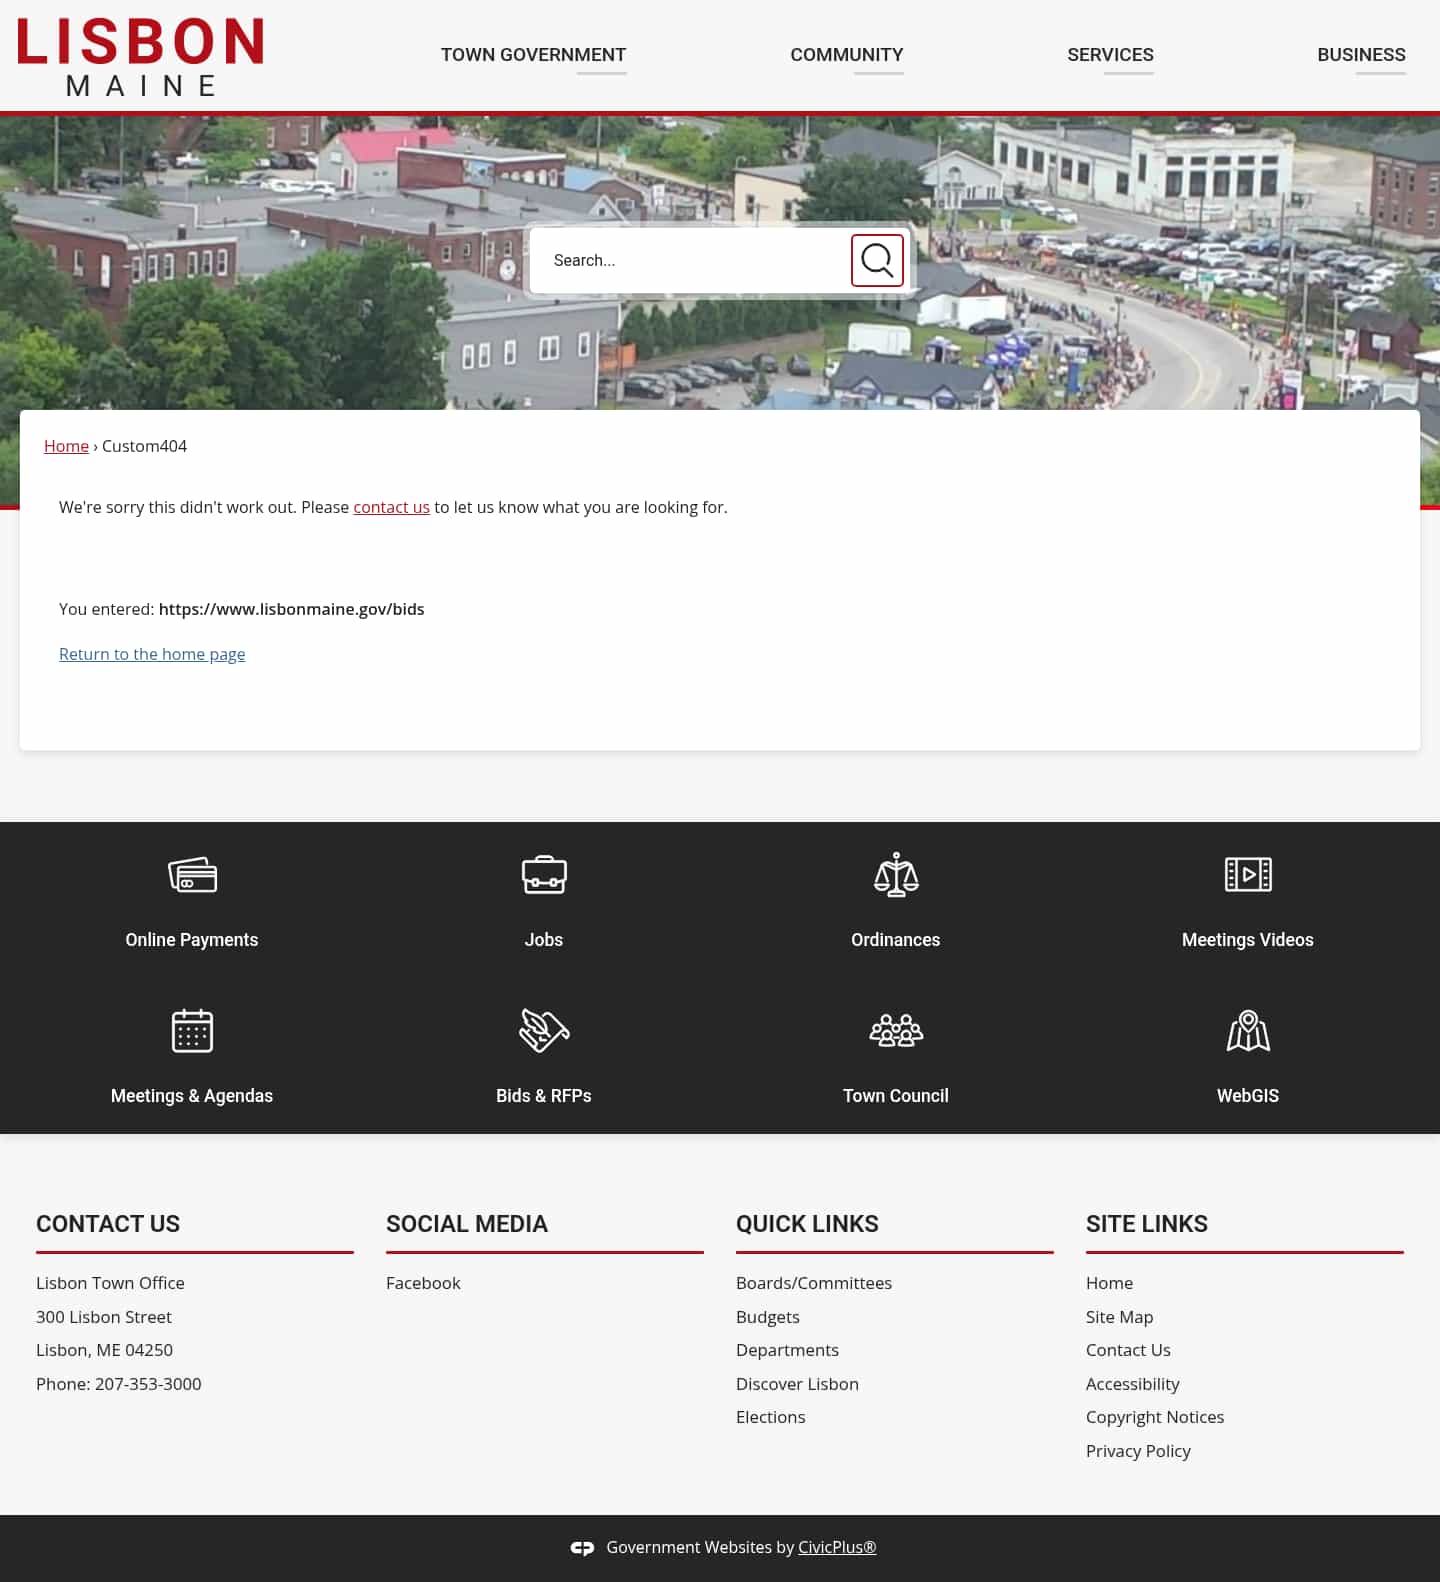1440x1582 pixels.
Task: Open the Jobs text label link
Action: pos(544,940)
